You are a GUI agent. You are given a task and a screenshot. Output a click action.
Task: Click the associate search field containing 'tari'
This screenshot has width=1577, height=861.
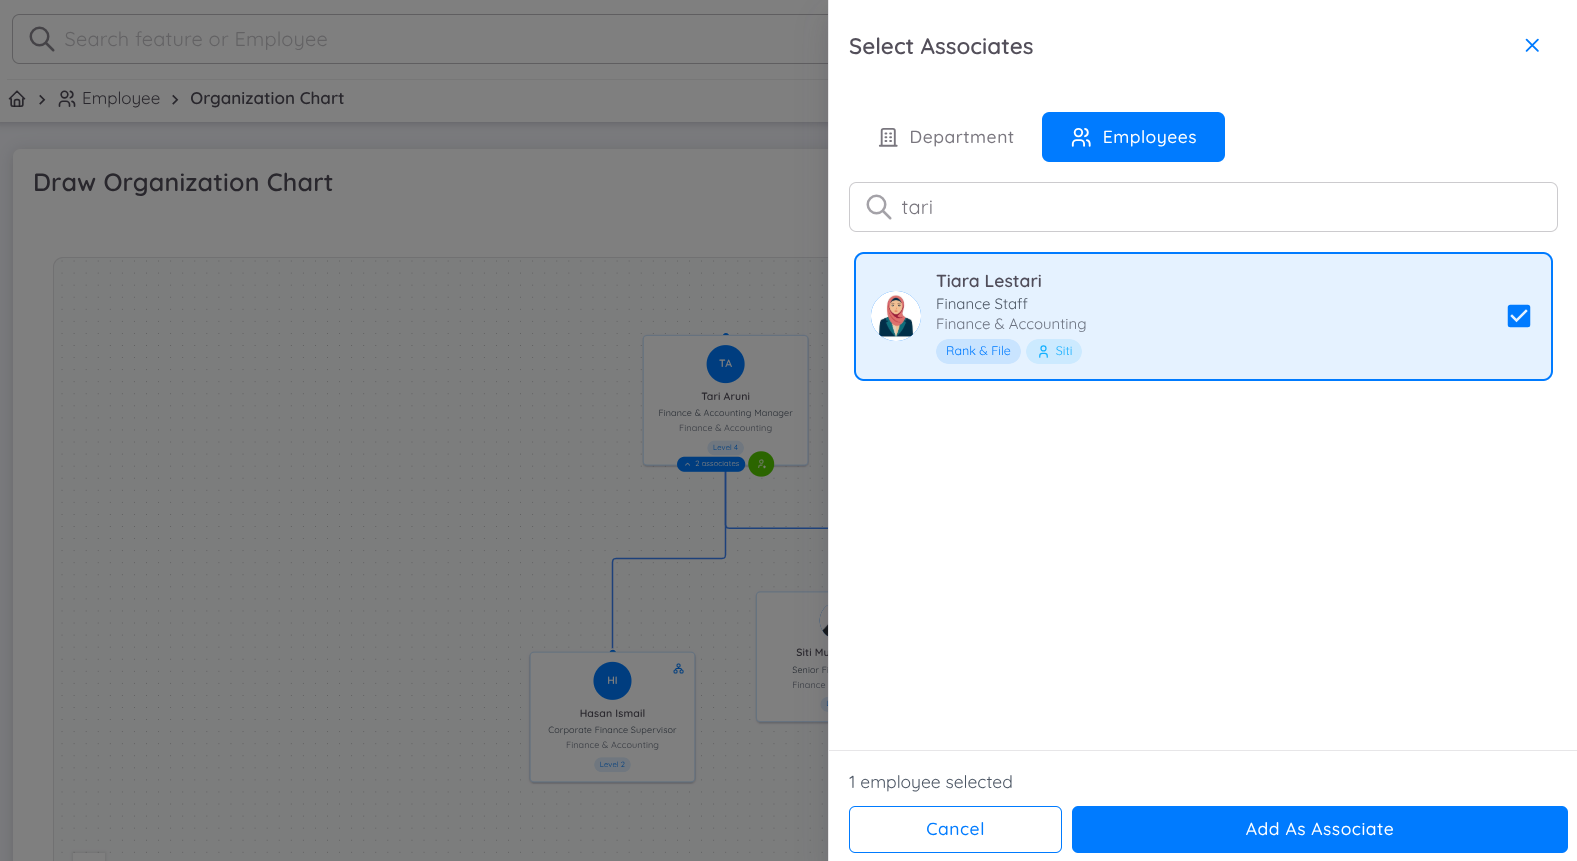pyautogui.click(x=1203, y=207)
